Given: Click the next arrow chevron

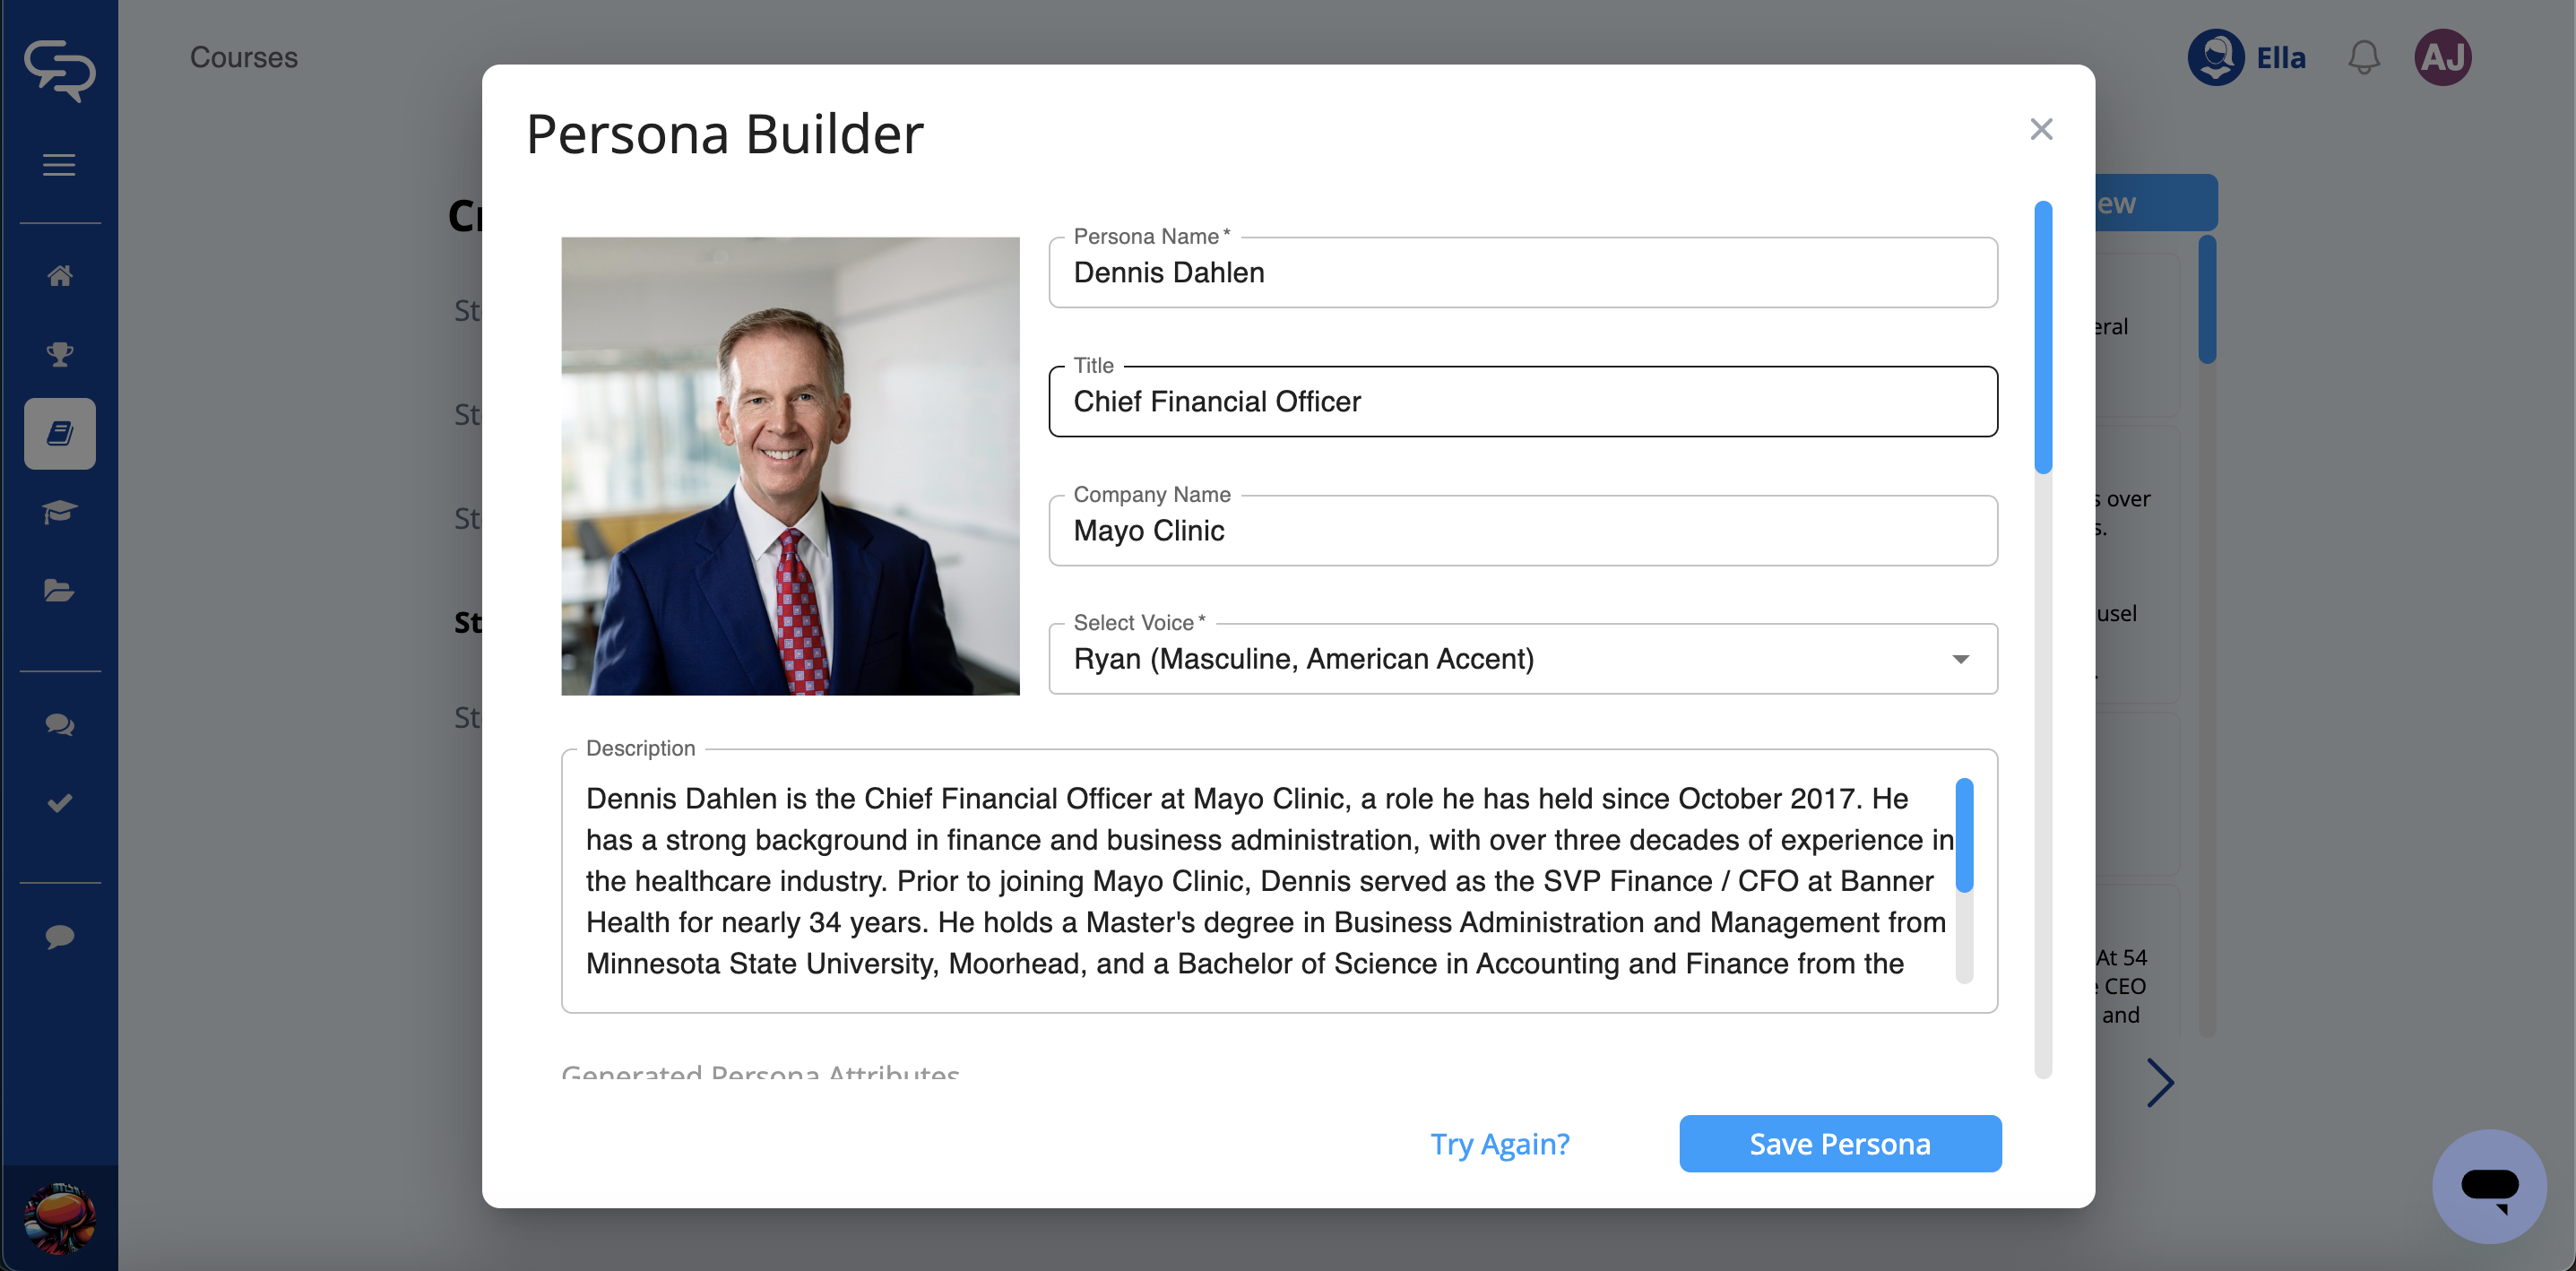Looking at the screenshot, I should (2160, 1082).
